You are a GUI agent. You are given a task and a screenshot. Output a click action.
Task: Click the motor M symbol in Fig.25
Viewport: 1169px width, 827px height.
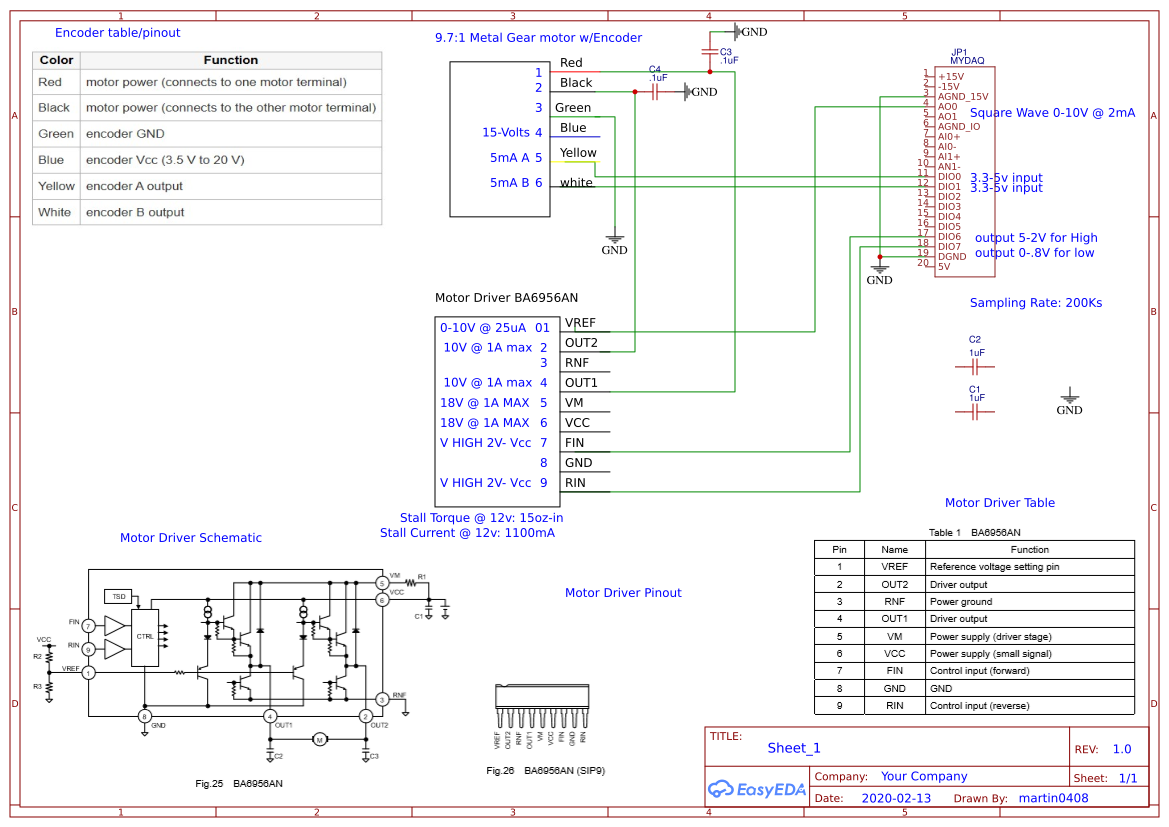point(320,739)
